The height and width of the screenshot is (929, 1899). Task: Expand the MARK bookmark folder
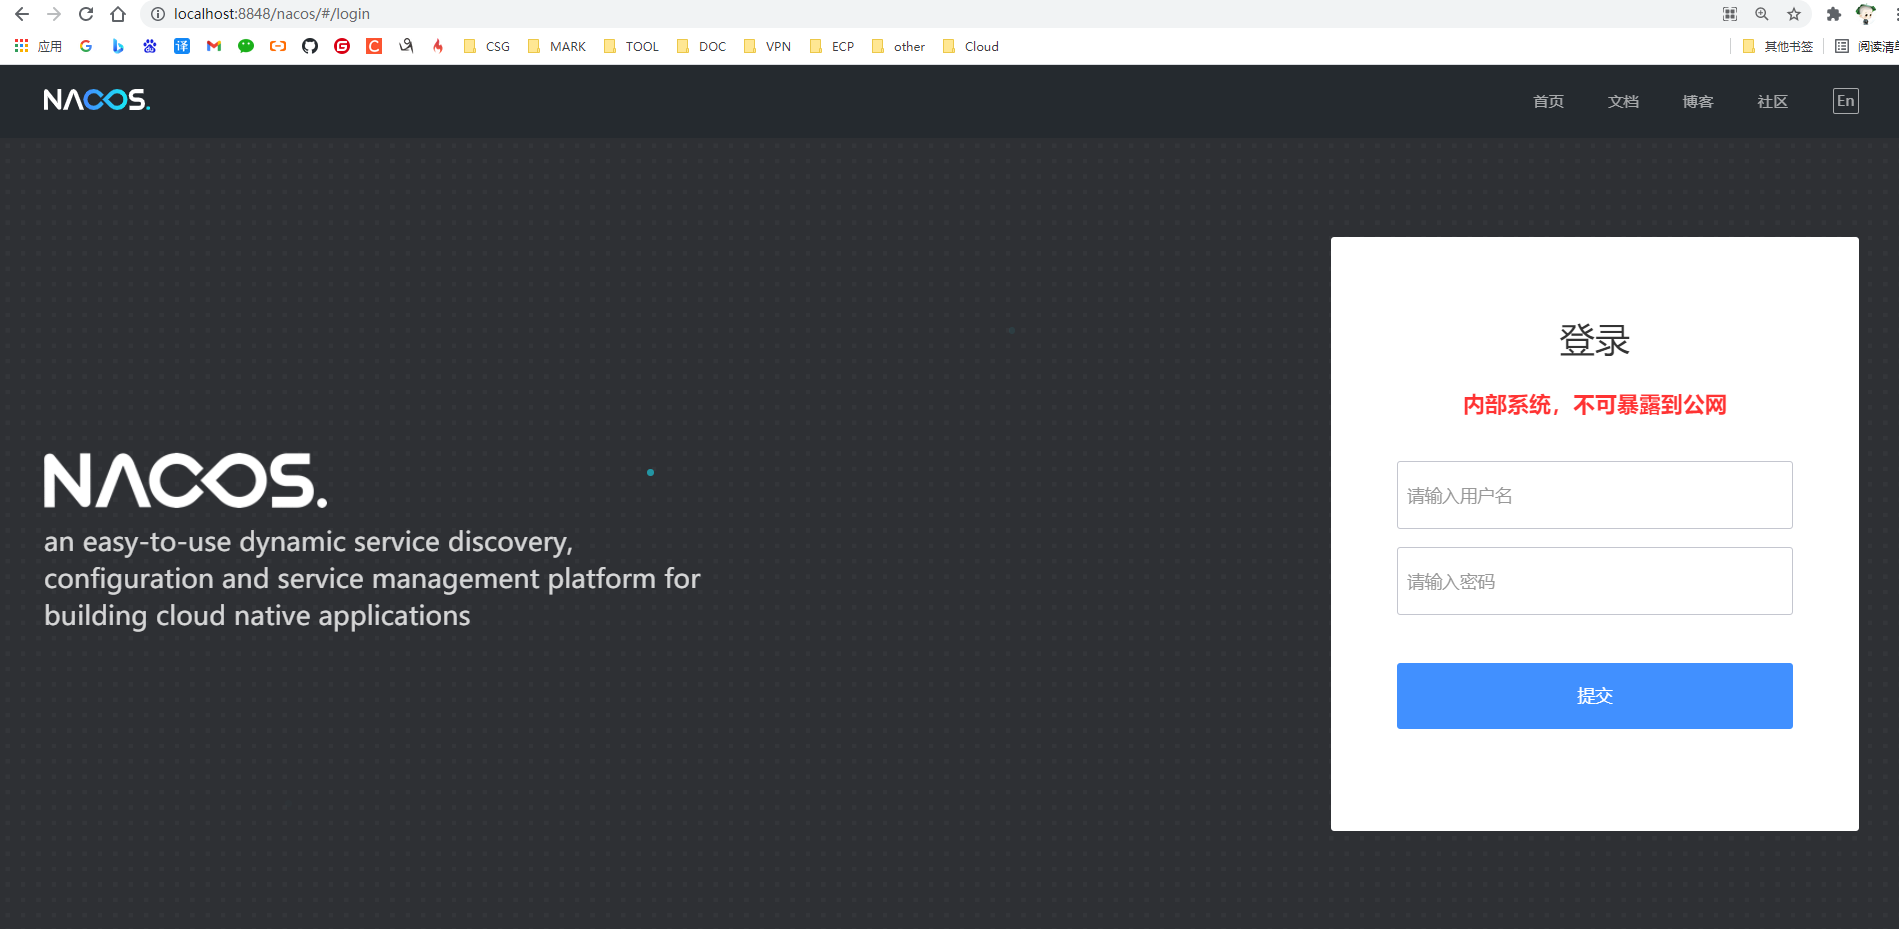point(557,46)
